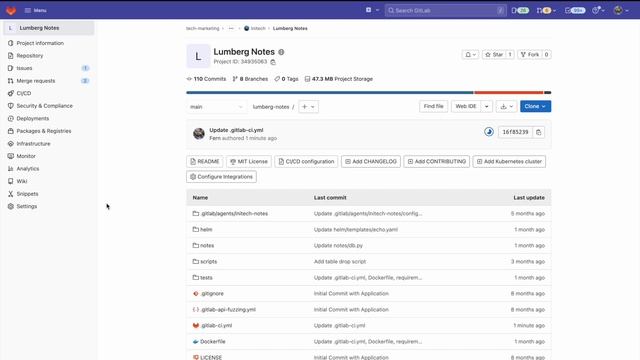Screen dimensions: 640x360
Task: Open .gitlab-ci.yml file
Action: coord(216,325)
